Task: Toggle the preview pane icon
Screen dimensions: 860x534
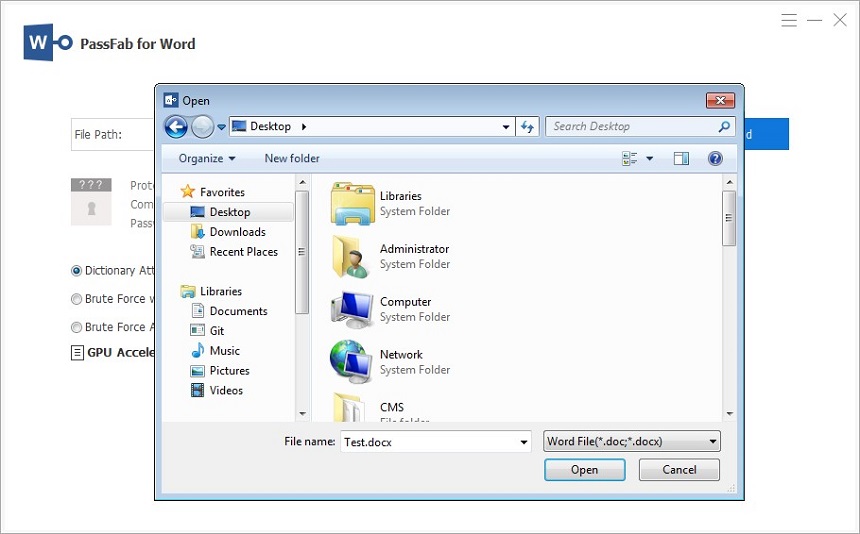Action: (681, 158)
